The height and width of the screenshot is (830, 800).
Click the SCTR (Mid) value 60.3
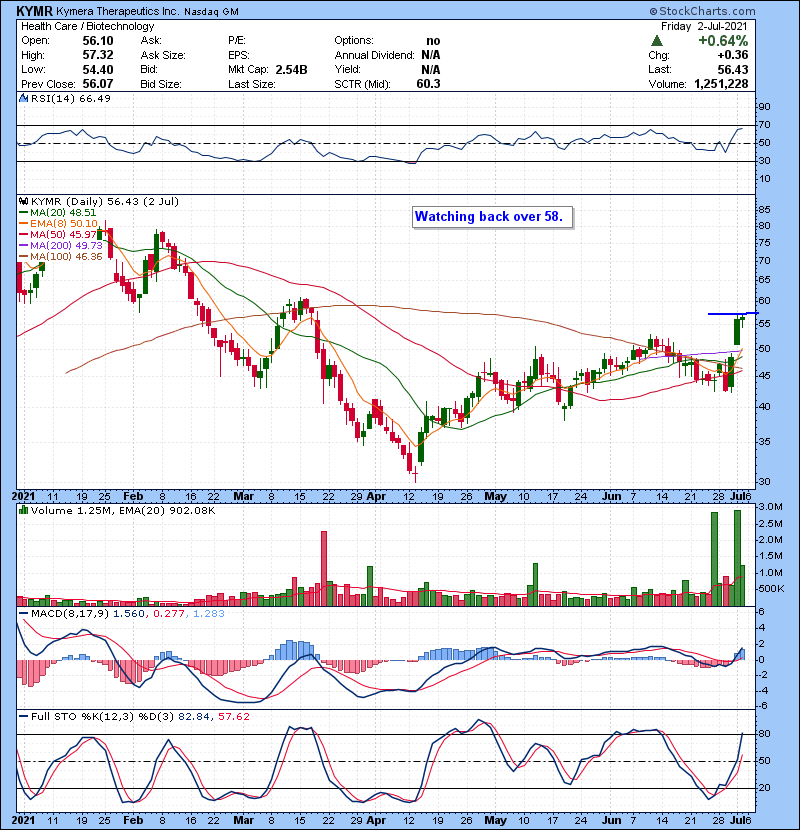[428, 84]
